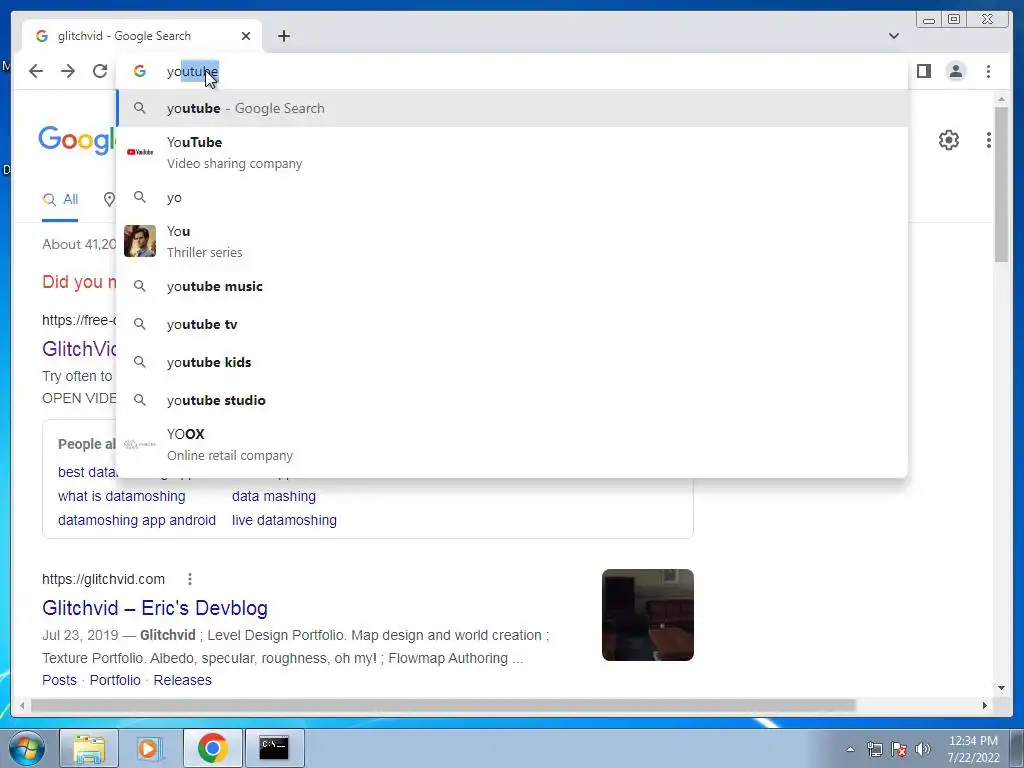The image size is (1024, 768).
Task: Select the 'youtube tv' suggestion
Action: tap(512, 324)
